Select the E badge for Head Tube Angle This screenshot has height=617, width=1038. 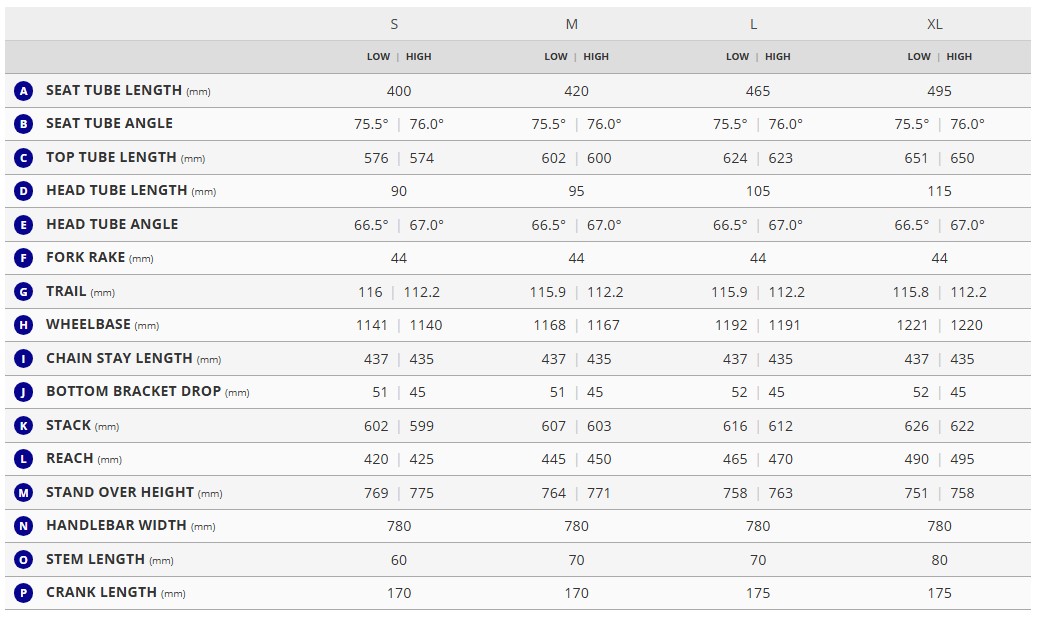click(23, 224)
